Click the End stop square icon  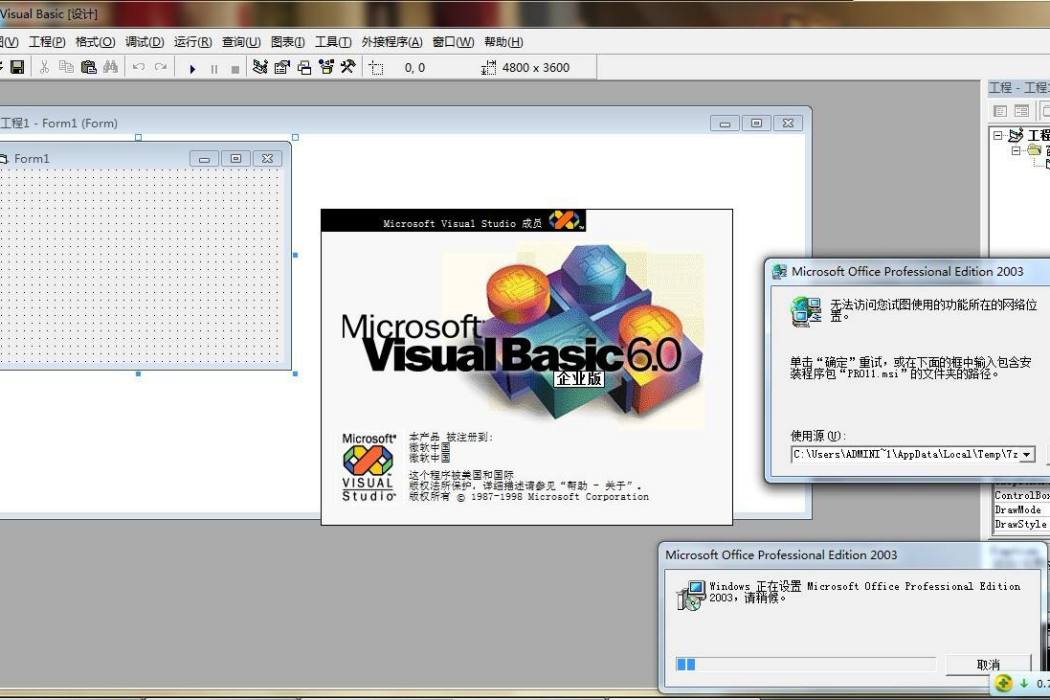click(235, 68)
